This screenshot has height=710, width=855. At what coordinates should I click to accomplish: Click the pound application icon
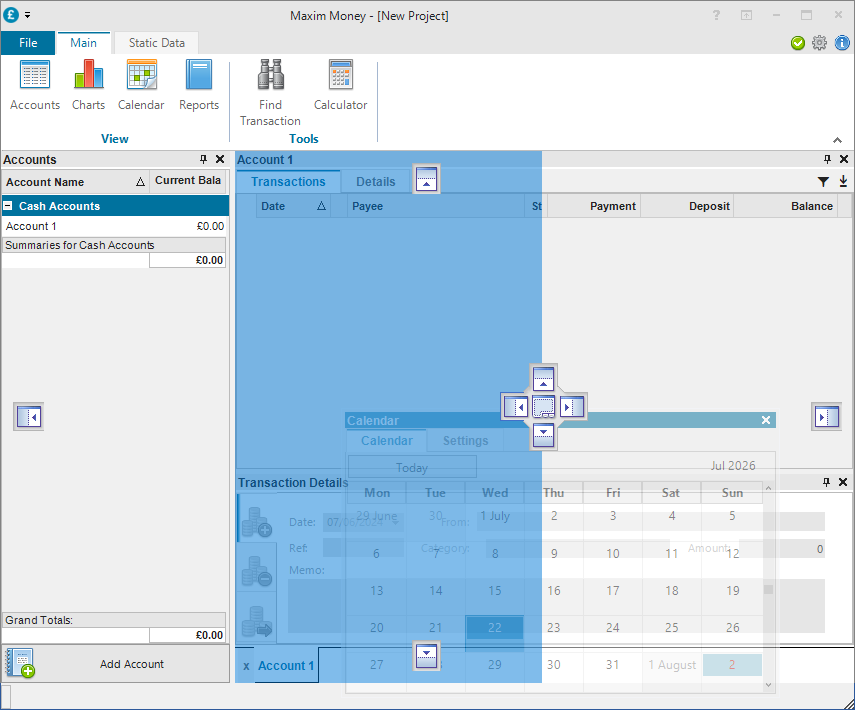point(11,15)
